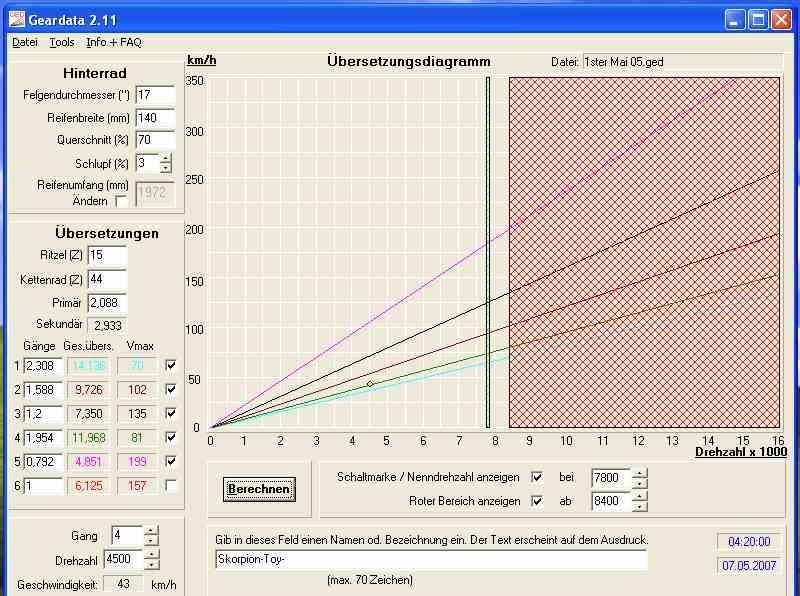Click the Berechnen button
The width and height of the screenshot is (800, 596).
point(259,489)
